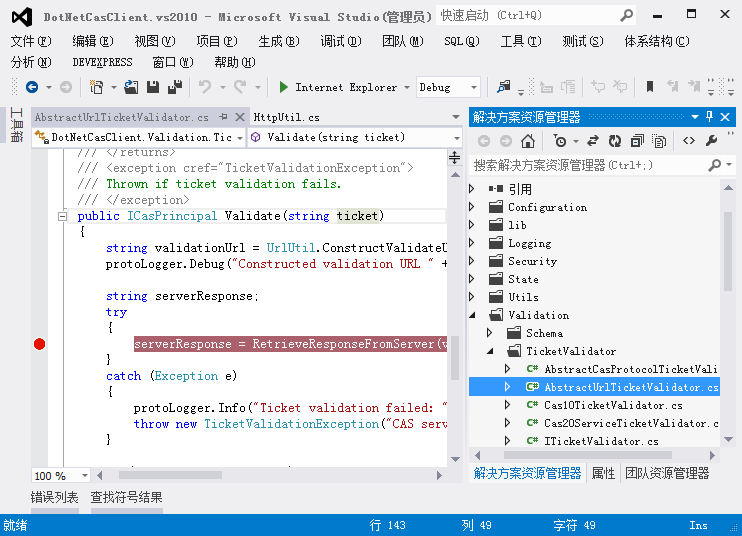The width and height of the screenshot is (742, 536).
Task: Click the Solution Explorer search box
Action: click(590, 164)
